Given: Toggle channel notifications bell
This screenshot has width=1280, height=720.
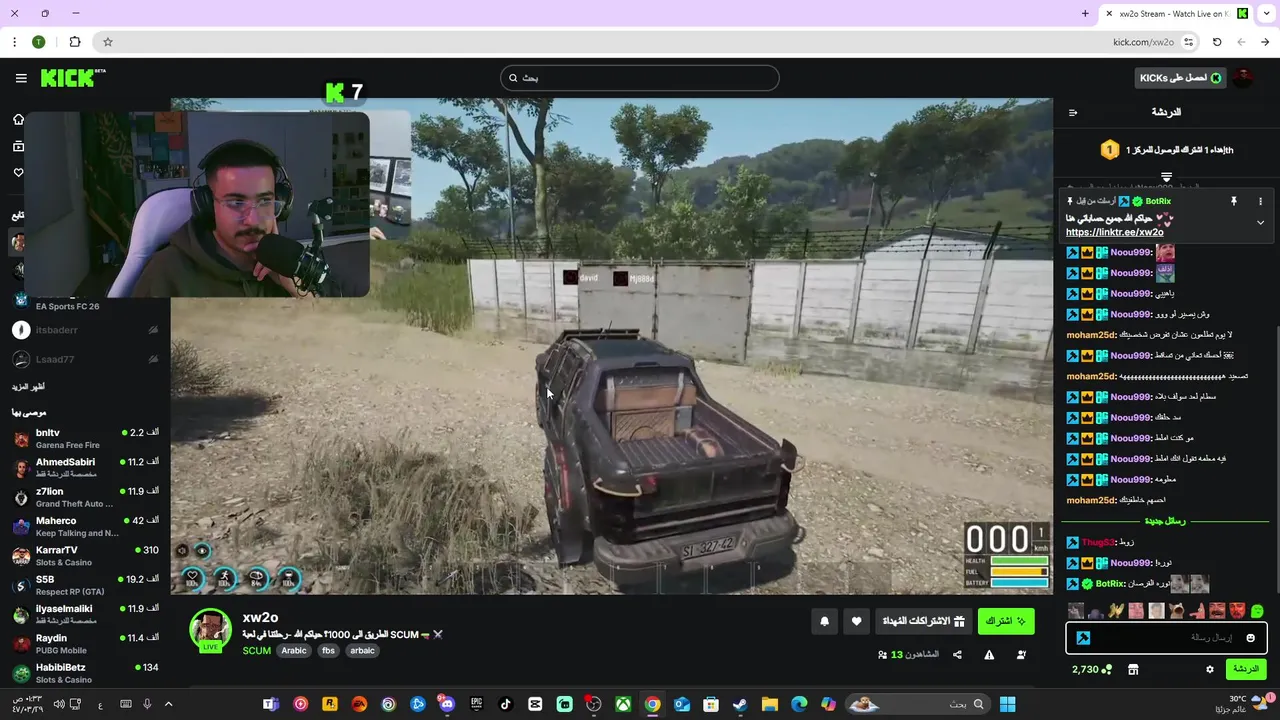Looking at the screenshot, I should click(x=824, y=621).
